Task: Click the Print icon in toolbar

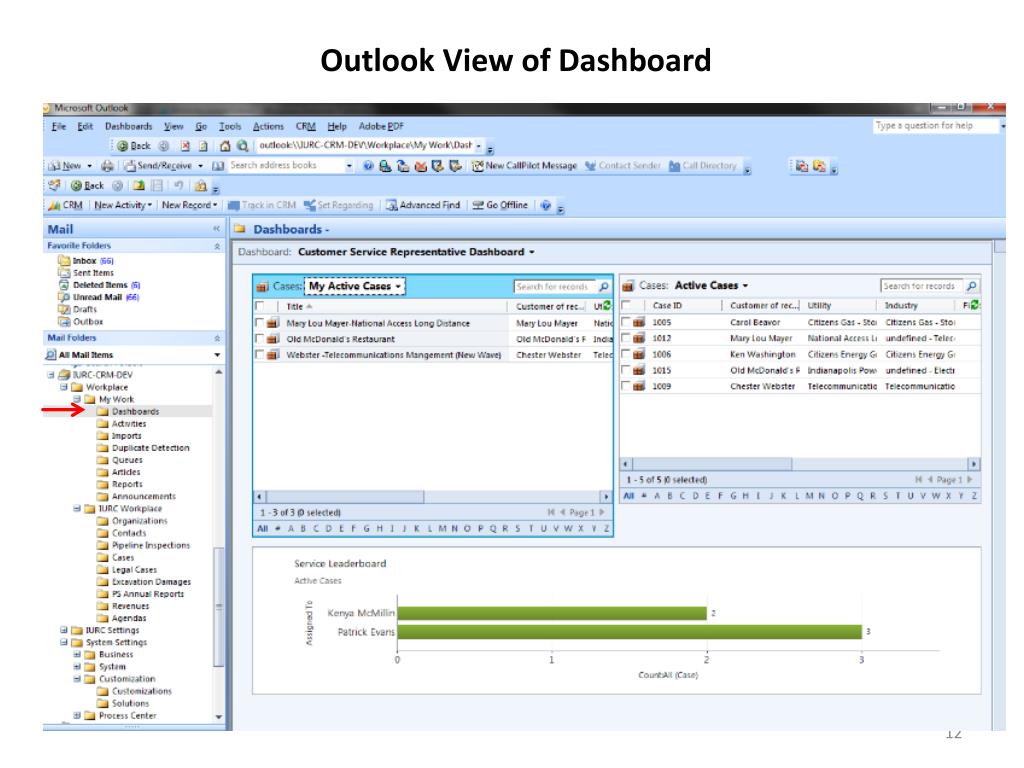Action: [107, 166]
